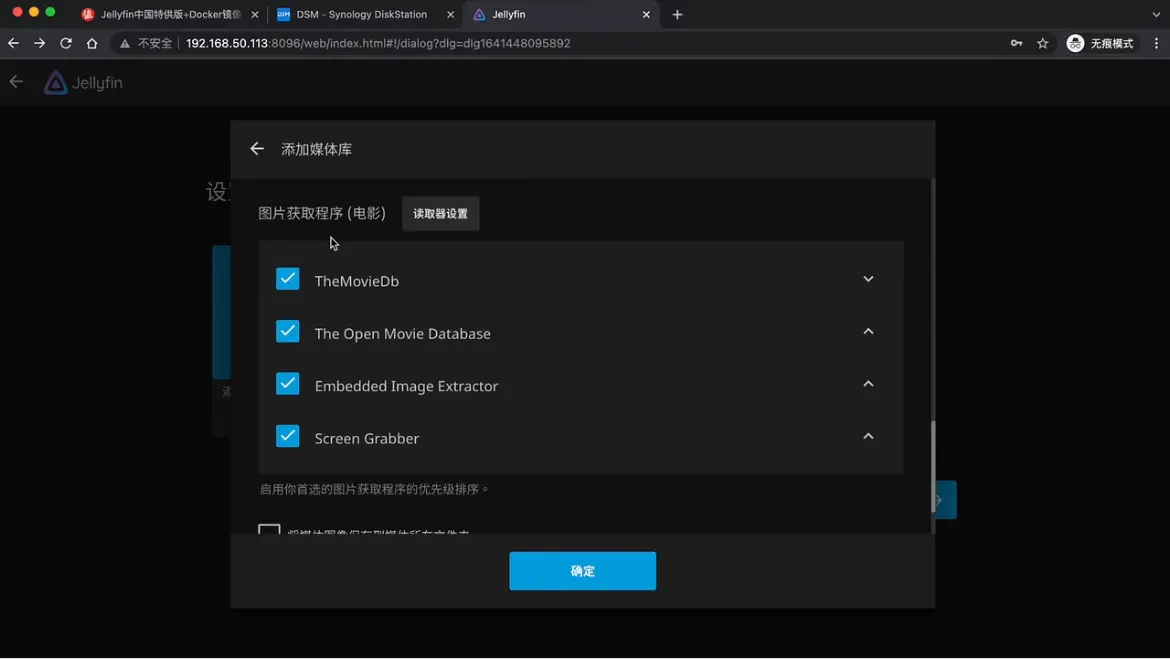Screen dimensions: 1170x659
Task: Disable The Open Movie Database checkbox
Action: 288,331
